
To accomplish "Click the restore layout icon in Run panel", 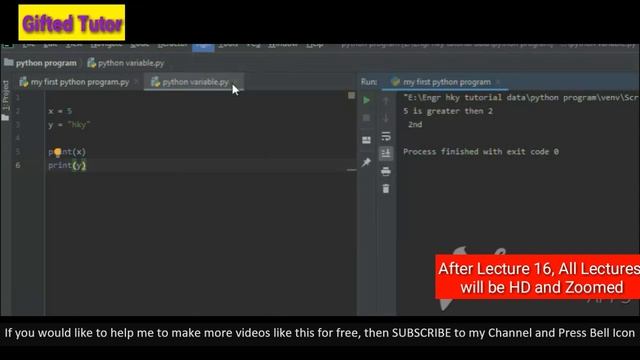I will tap(366, 140).
